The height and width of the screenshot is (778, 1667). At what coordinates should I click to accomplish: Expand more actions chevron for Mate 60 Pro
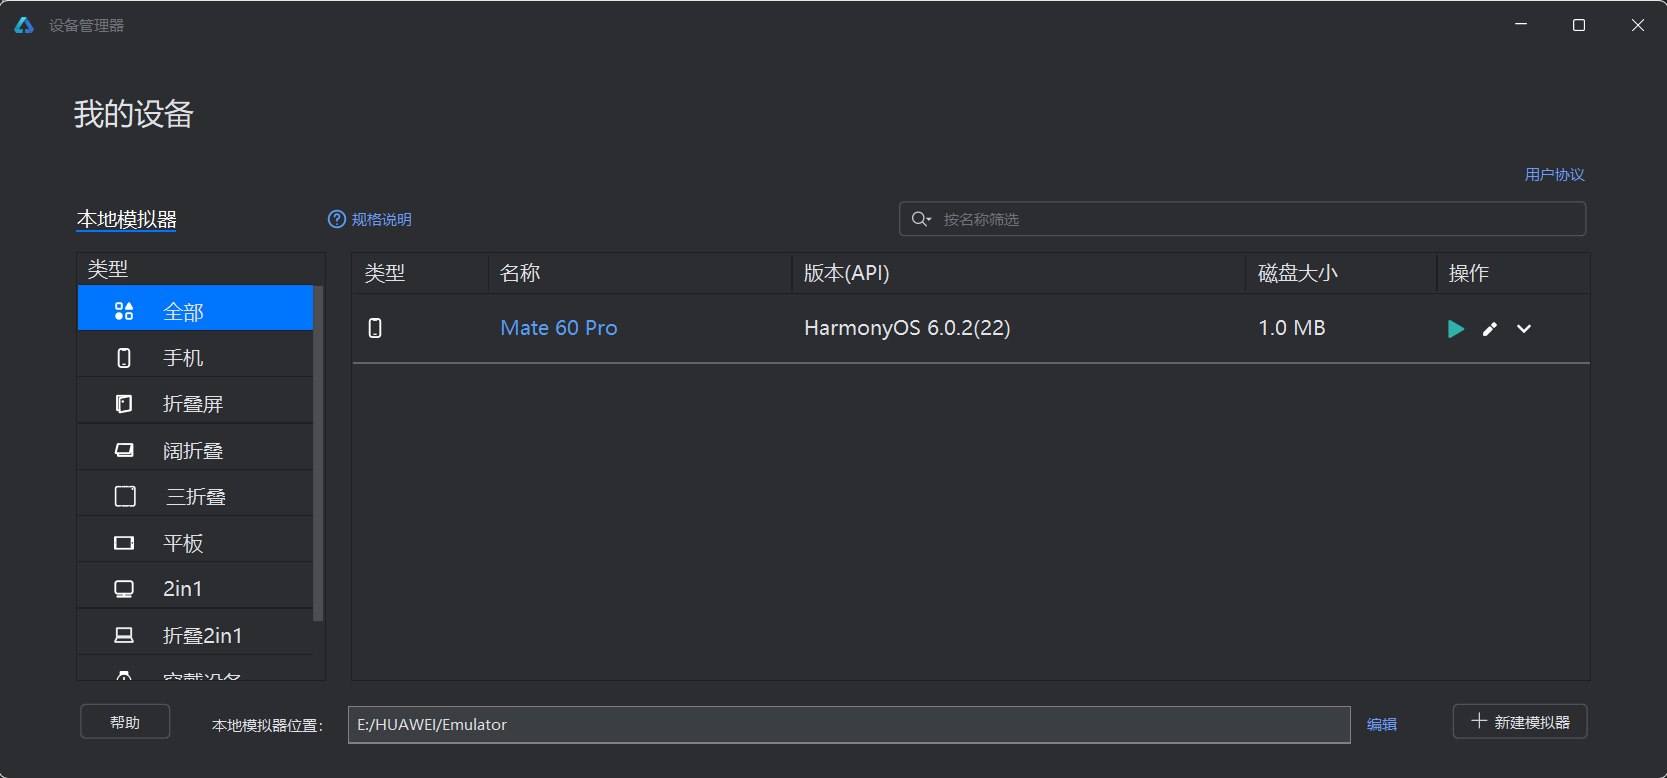click(x=1523, y=329)
